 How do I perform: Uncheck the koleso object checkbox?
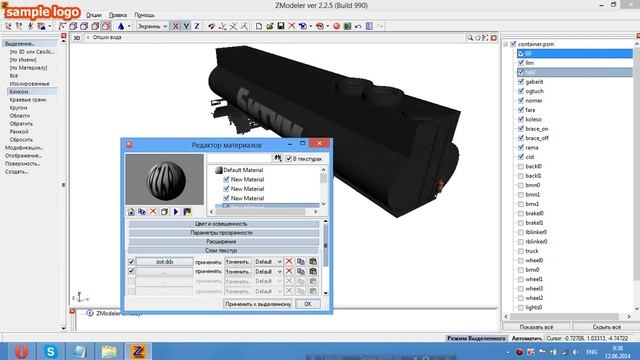tap(521, 119)
